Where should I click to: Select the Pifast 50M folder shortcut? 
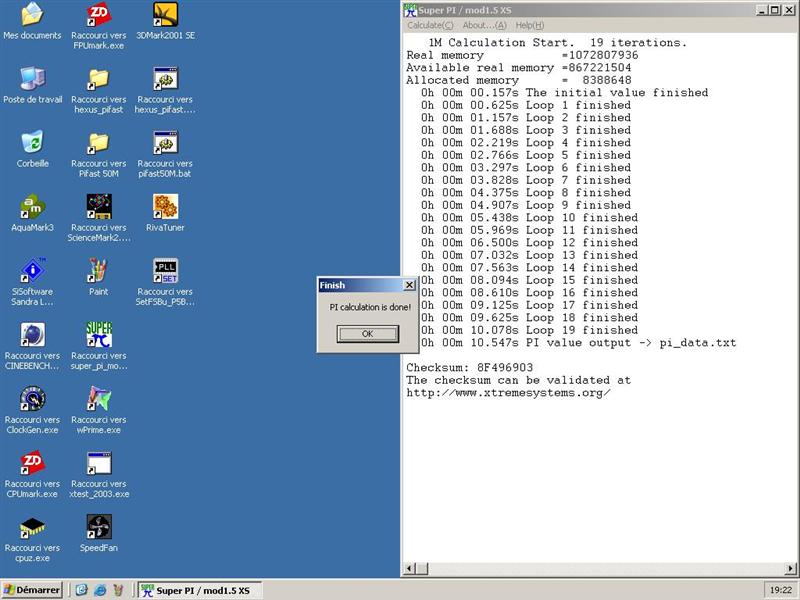point(98,143)
